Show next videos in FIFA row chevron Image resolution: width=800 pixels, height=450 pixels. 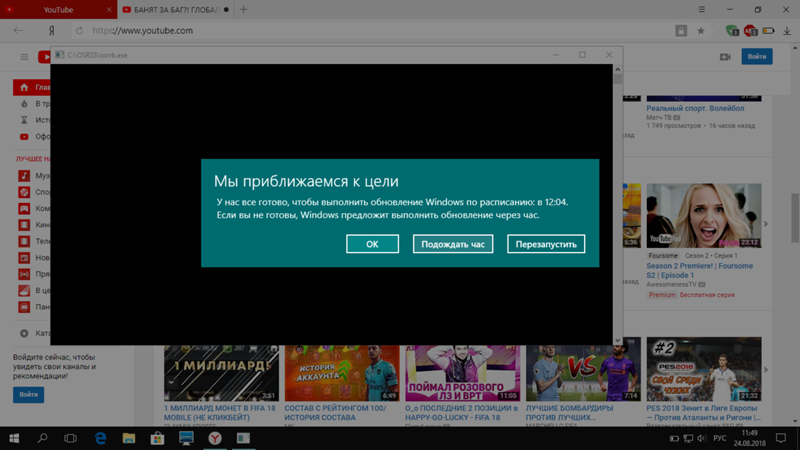(x=765, y=369)
